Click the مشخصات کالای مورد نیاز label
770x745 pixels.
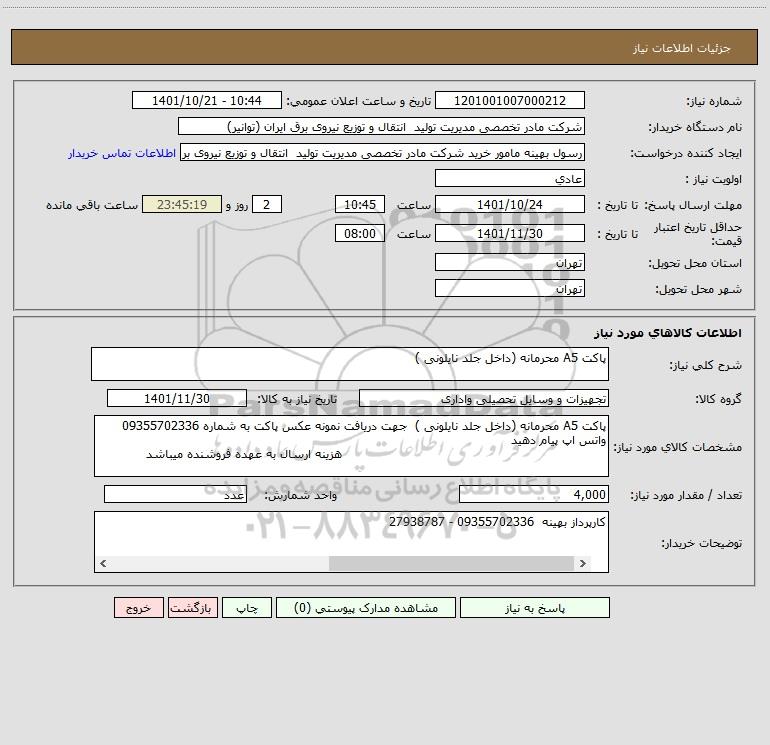pyautogui.click(x=678, y=447)
